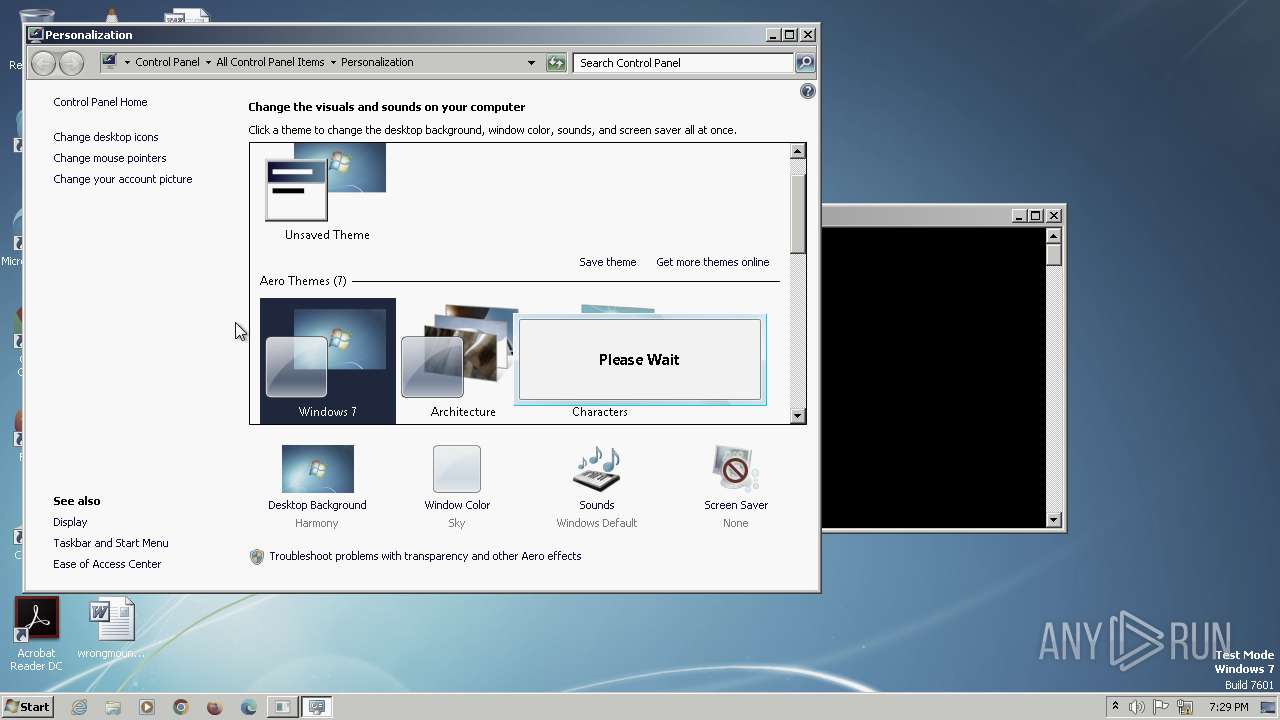The image size is (1280, 720).
Task: Click Change mouse pointers link
Action: click(110, 158)
